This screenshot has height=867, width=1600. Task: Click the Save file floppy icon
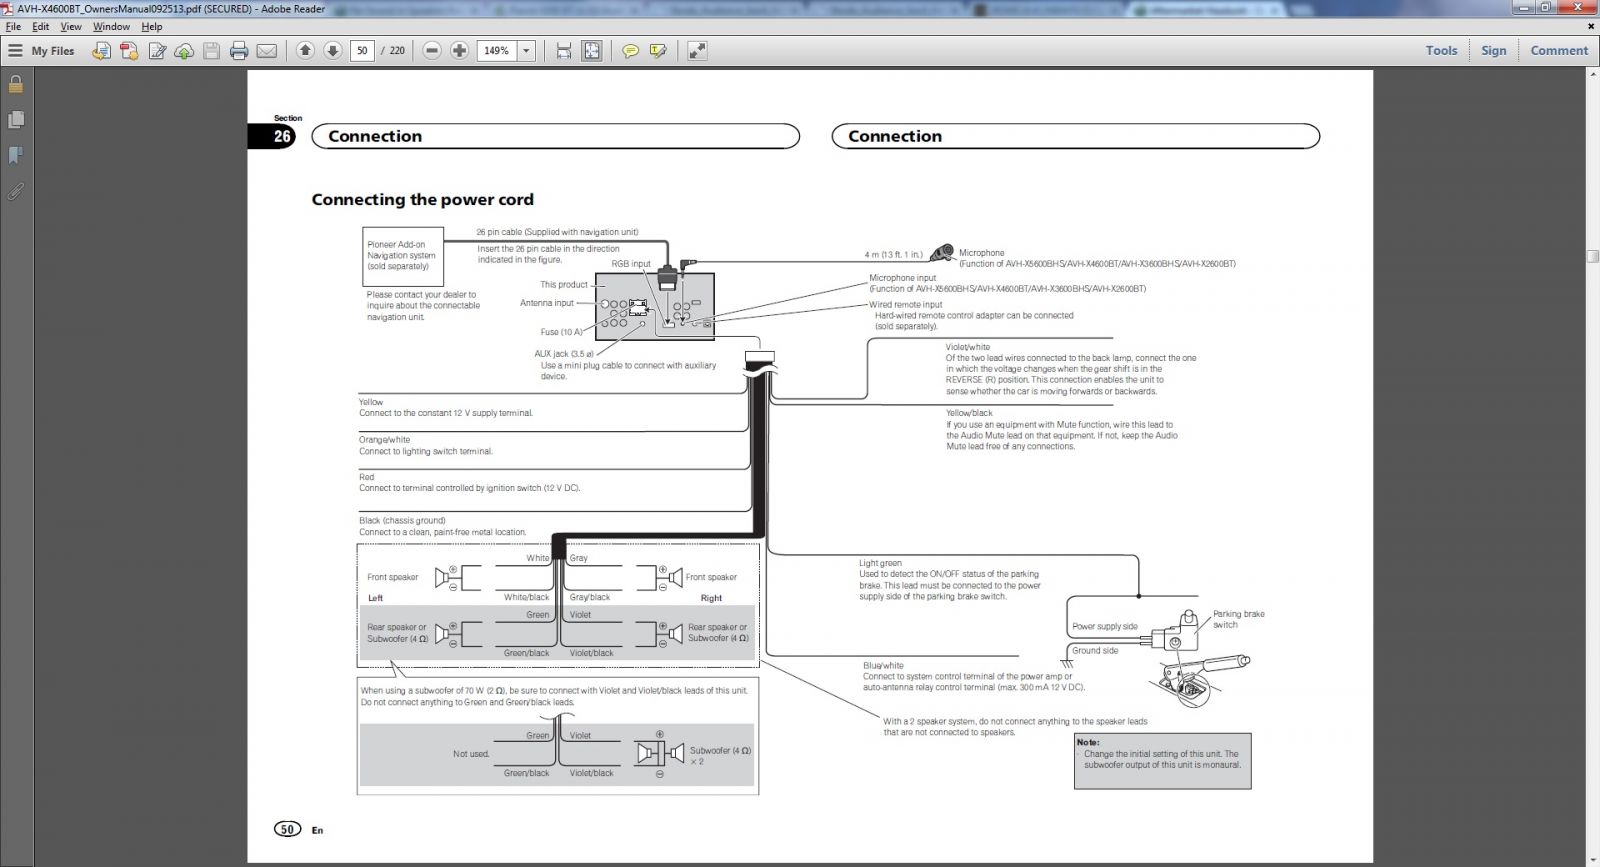[x=211, y=51]
